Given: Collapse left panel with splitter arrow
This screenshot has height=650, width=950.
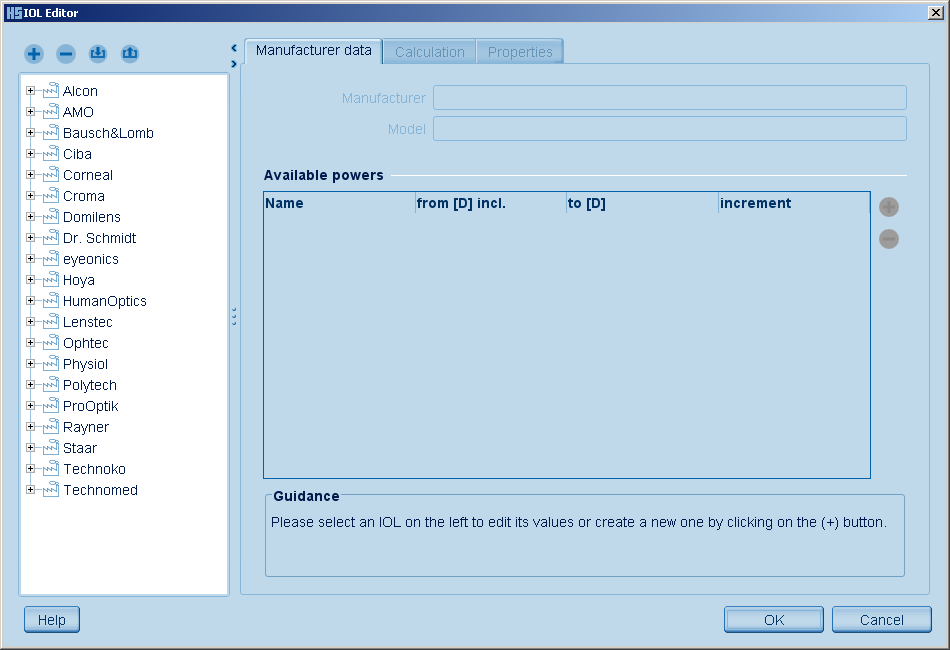Looking at the screenshot, I should pos(234,47).
